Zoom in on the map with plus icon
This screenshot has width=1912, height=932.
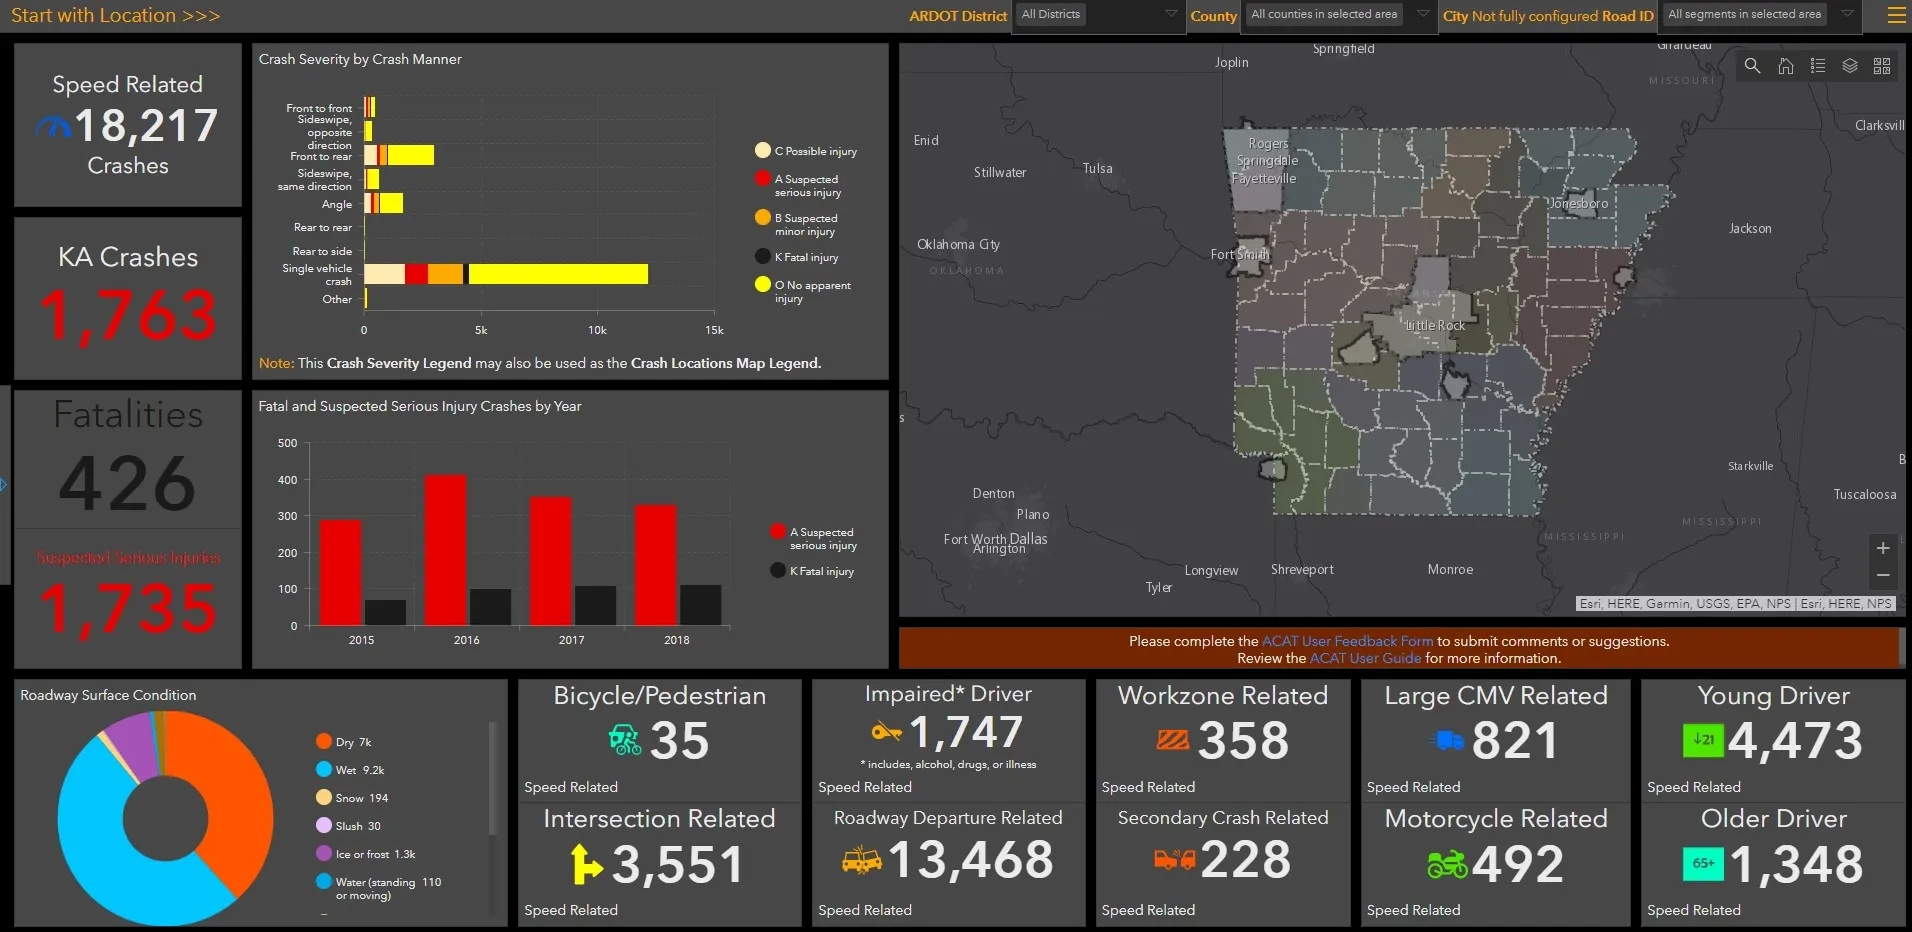point(1884,548)
